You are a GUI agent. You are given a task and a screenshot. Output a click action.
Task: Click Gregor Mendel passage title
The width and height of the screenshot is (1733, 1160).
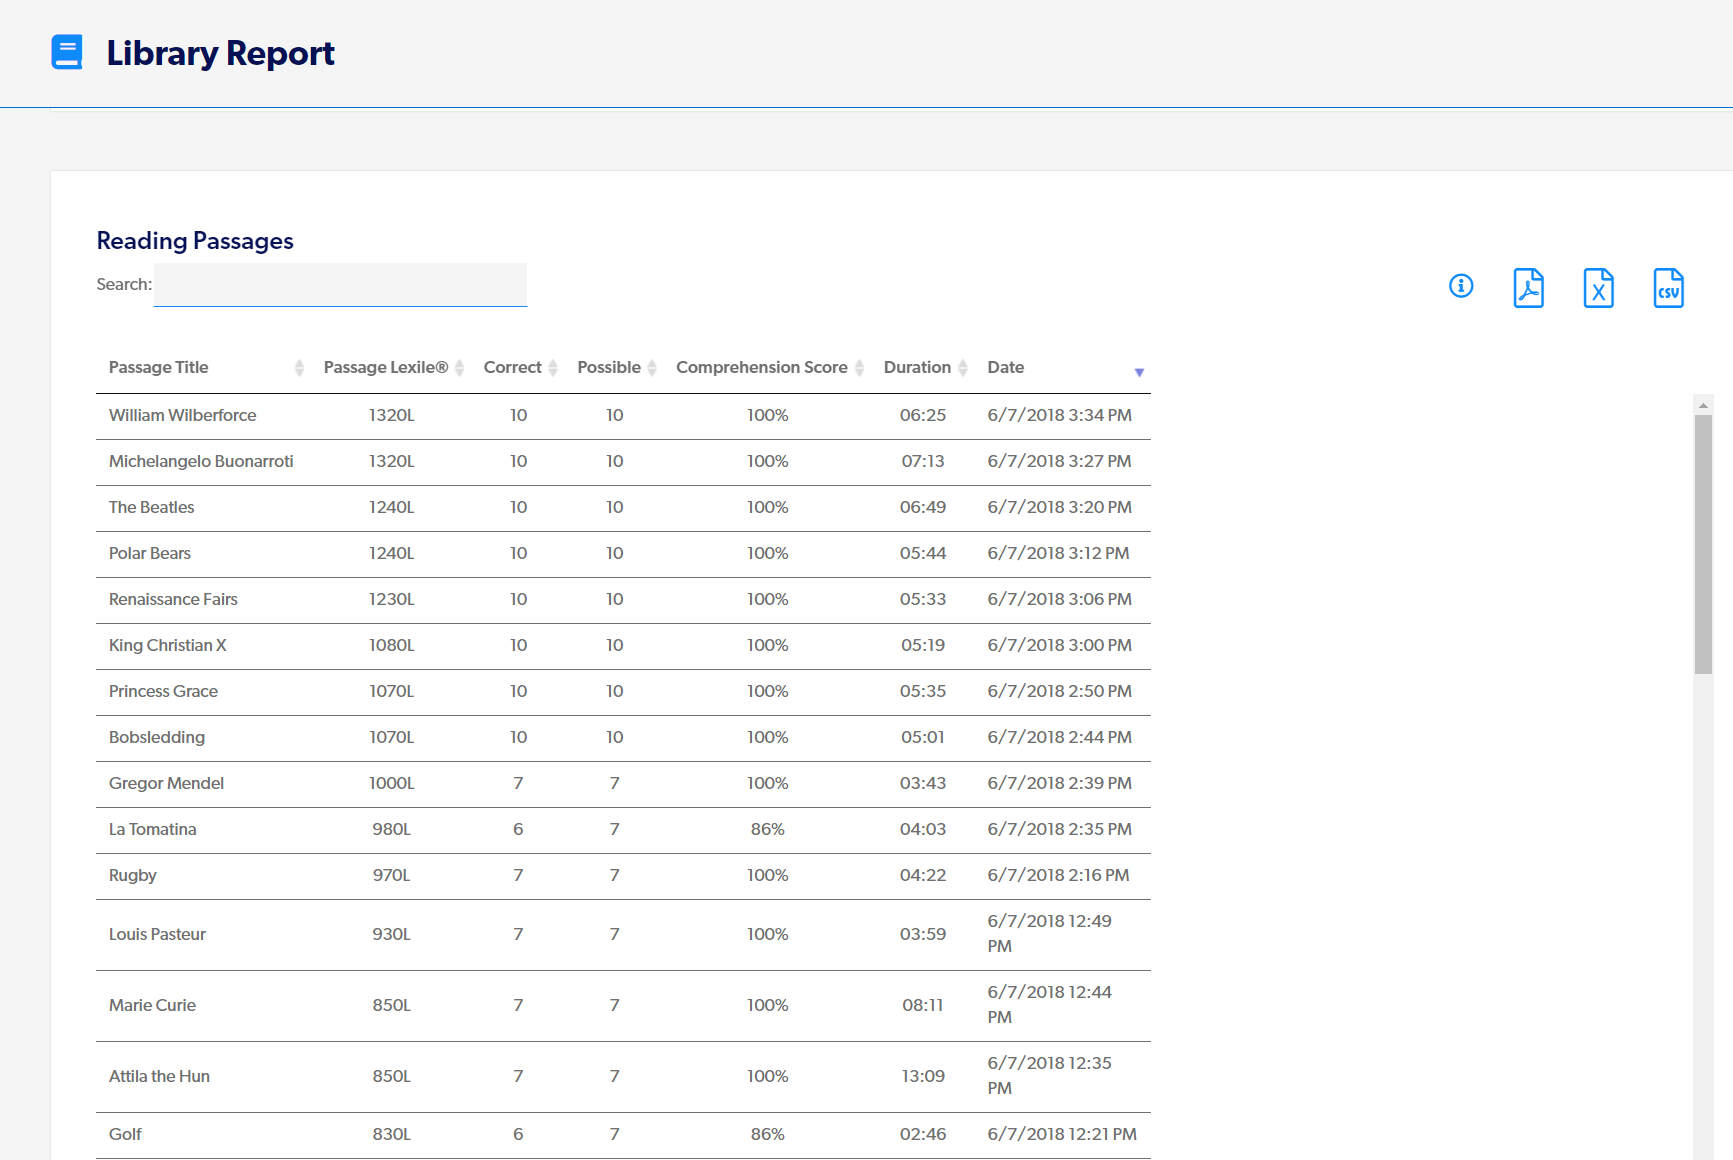point(166,783)
